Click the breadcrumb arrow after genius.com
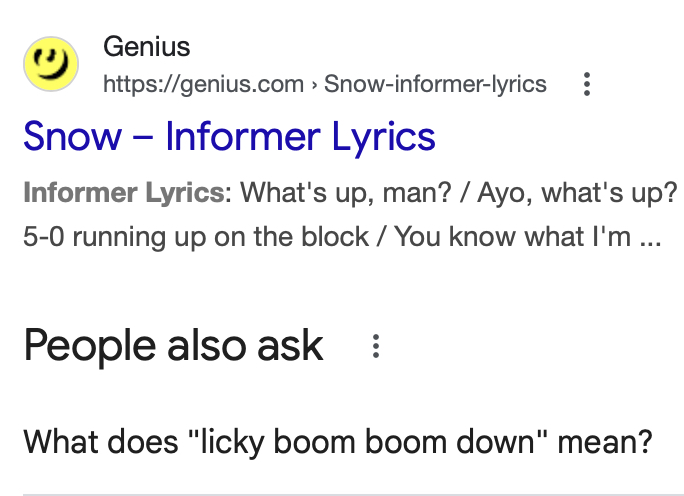The width and height of the screenshot is (684, 496). 314,84
